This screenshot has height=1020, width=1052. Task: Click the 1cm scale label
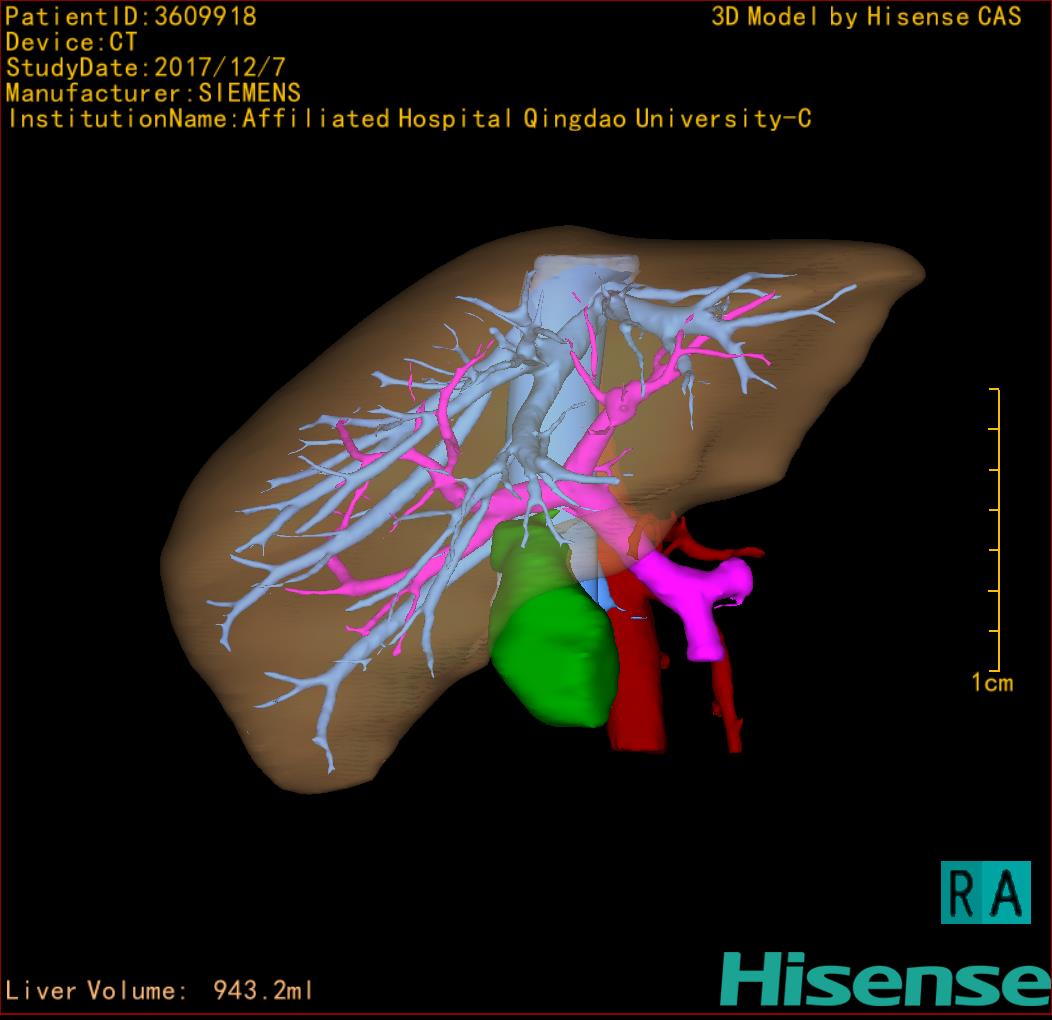(991, 683)
